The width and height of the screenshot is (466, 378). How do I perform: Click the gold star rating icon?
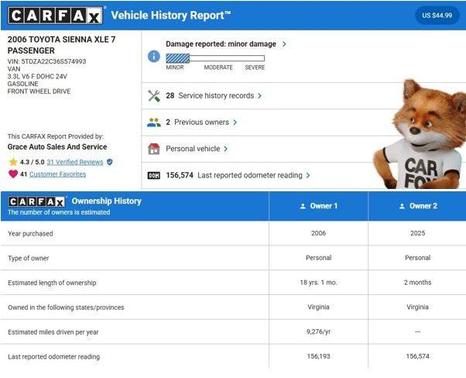coord(13,162)
